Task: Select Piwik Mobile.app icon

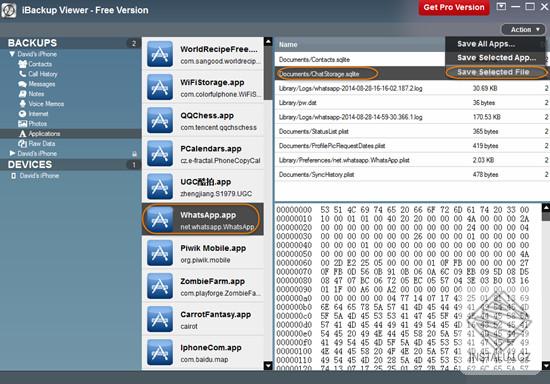Action: pyautogui.click(x=160, y=252)
